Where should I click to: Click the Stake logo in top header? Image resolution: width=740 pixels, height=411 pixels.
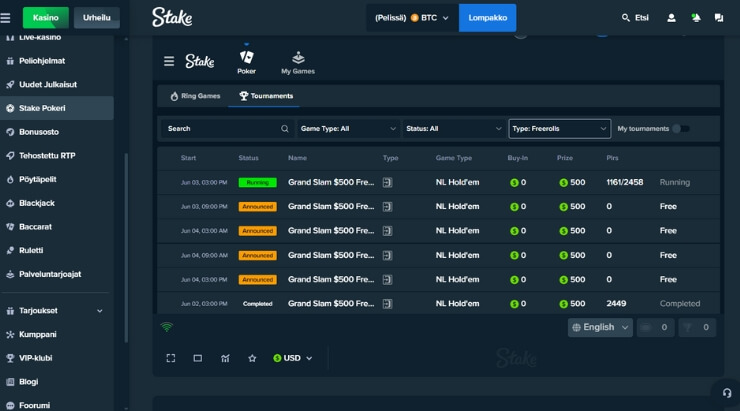click(172, 17)
